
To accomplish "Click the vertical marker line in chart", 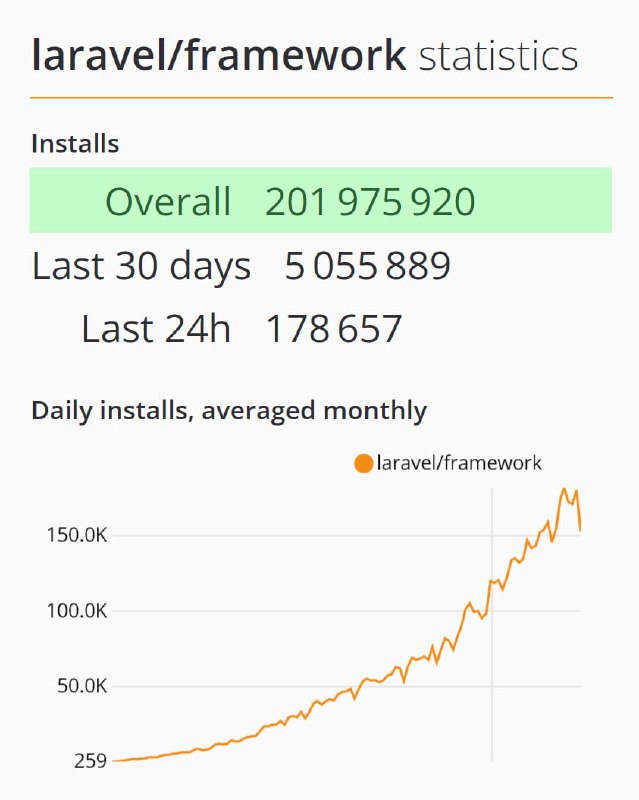I will (492, 624).
